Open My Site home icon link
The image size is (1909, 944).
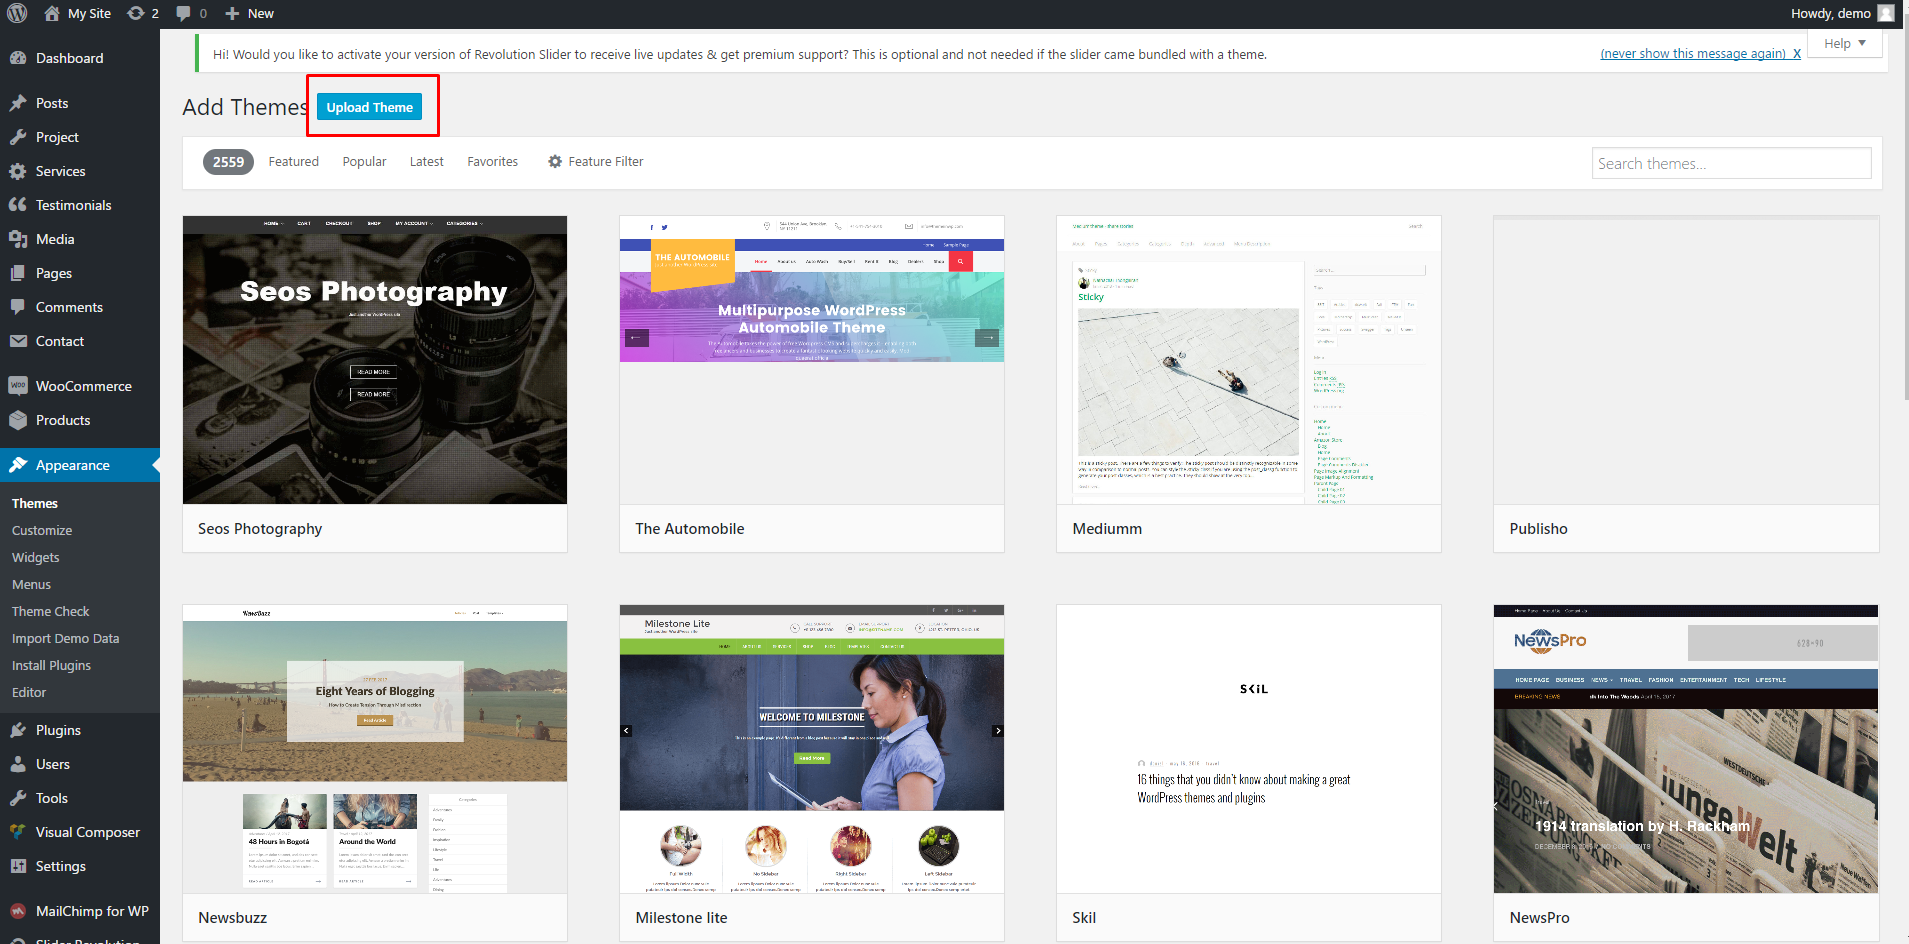[x=52, y=13]
